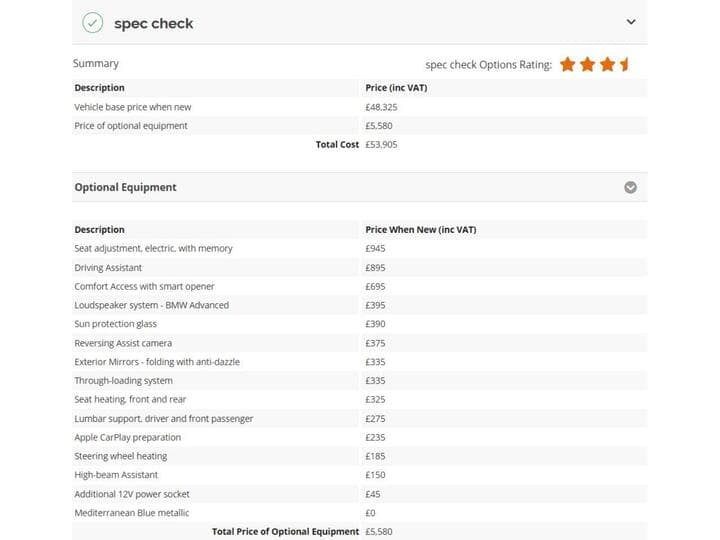Collapse the spec check section chevron
The width and height of the screenshot is (720, 540).
[631, 22]
